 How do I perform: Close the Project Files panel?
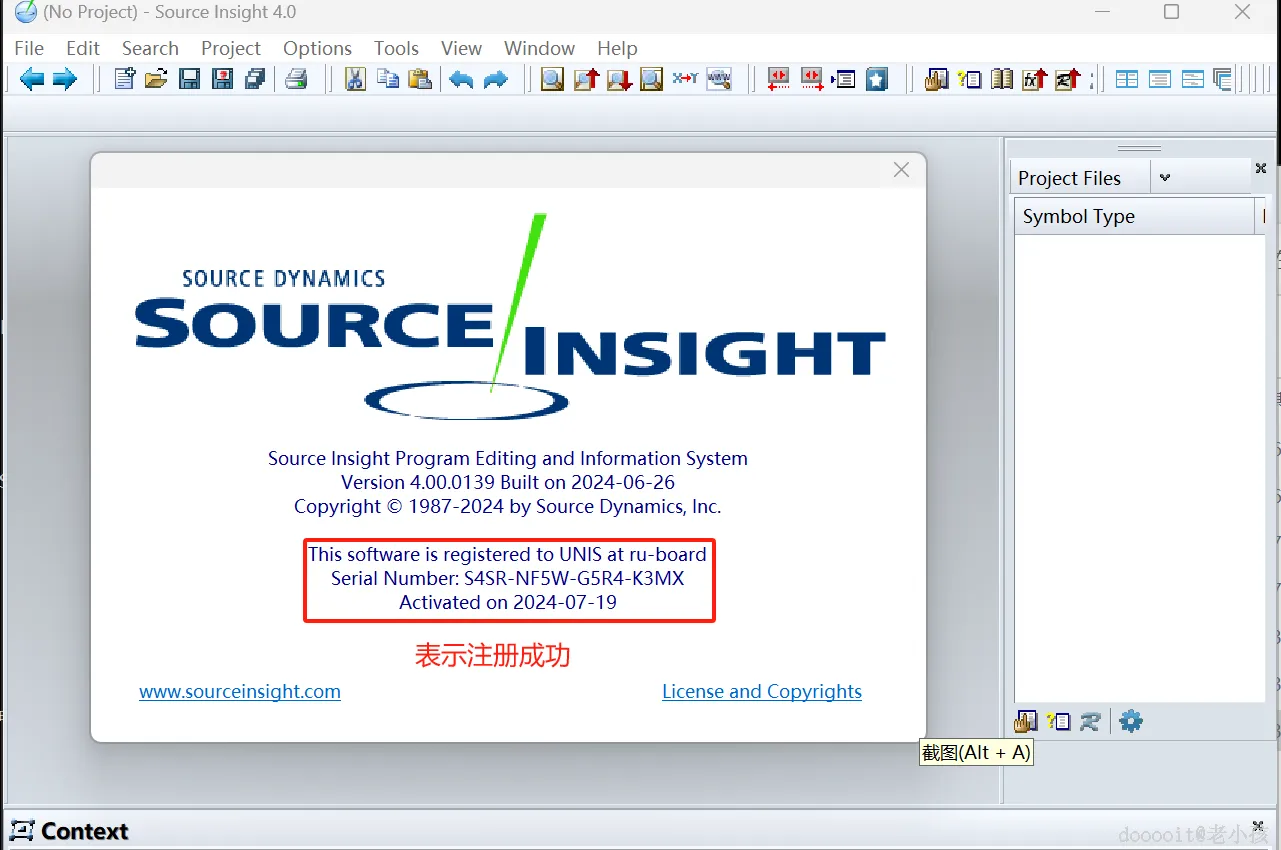point(1261,169)
